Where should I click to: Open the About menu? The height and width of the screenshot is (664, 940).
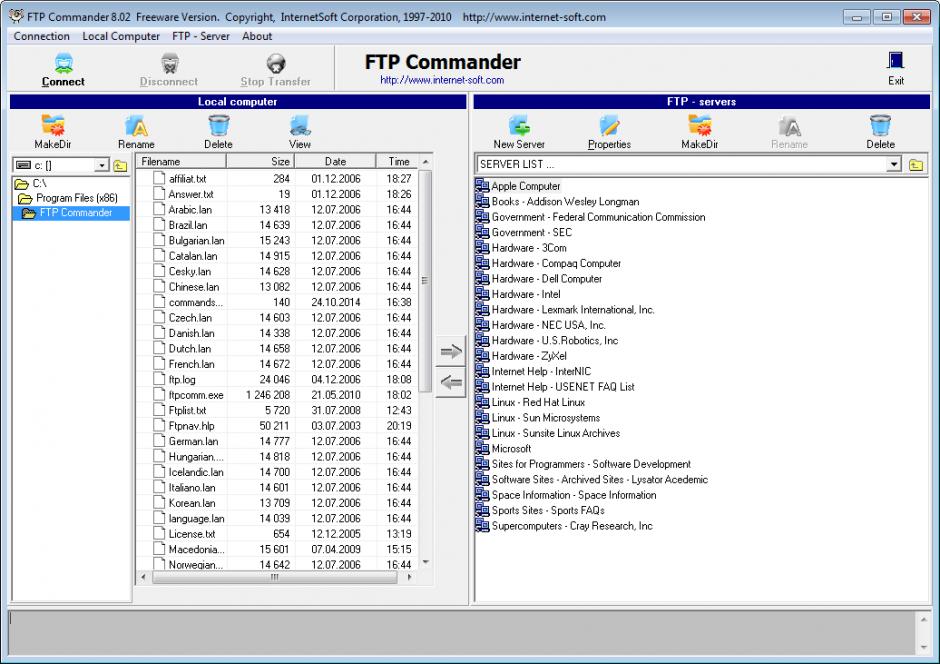click(x=257, y=36)
